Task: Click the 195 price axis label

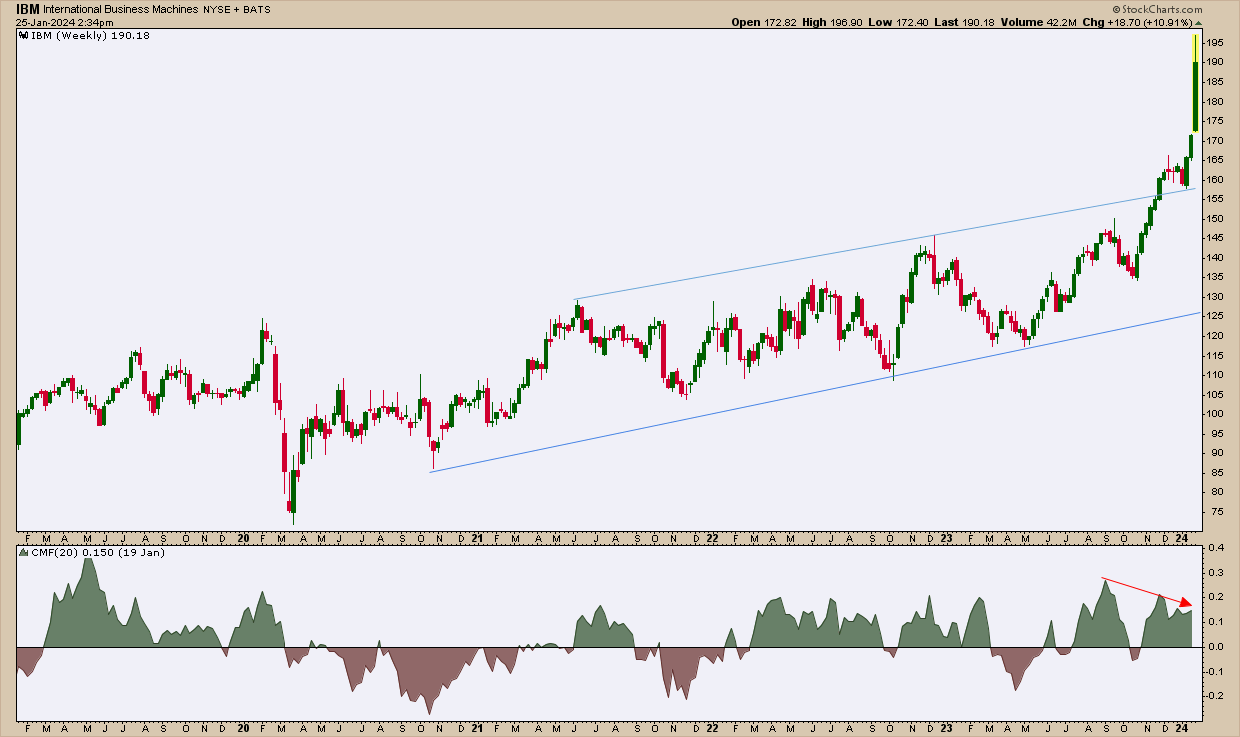Action: click(x=1214, y=43)
